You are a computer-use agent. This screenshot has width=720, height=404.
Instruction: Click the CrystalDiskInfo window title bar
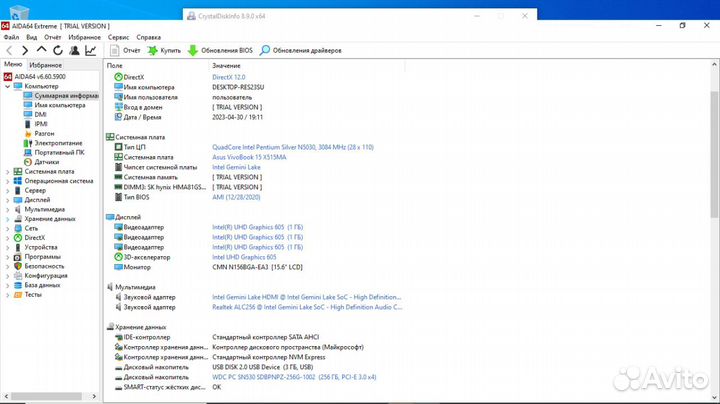[360, 16]
